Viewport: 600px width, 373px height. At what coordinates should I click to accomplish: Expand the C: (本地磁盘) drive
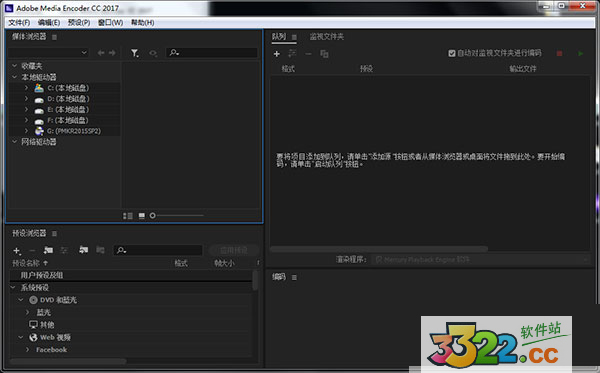26,88
